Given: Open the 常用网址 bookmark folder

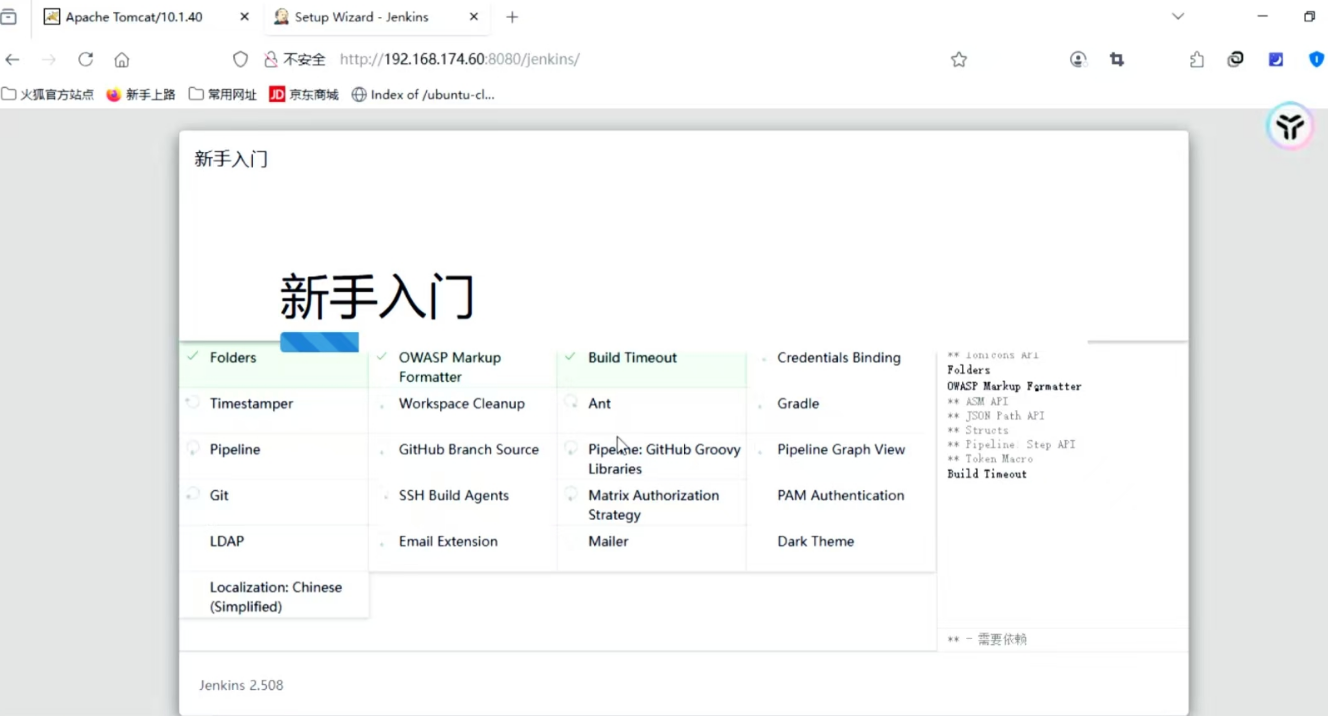Looking at the screenshot, I should tap(223, 95).
